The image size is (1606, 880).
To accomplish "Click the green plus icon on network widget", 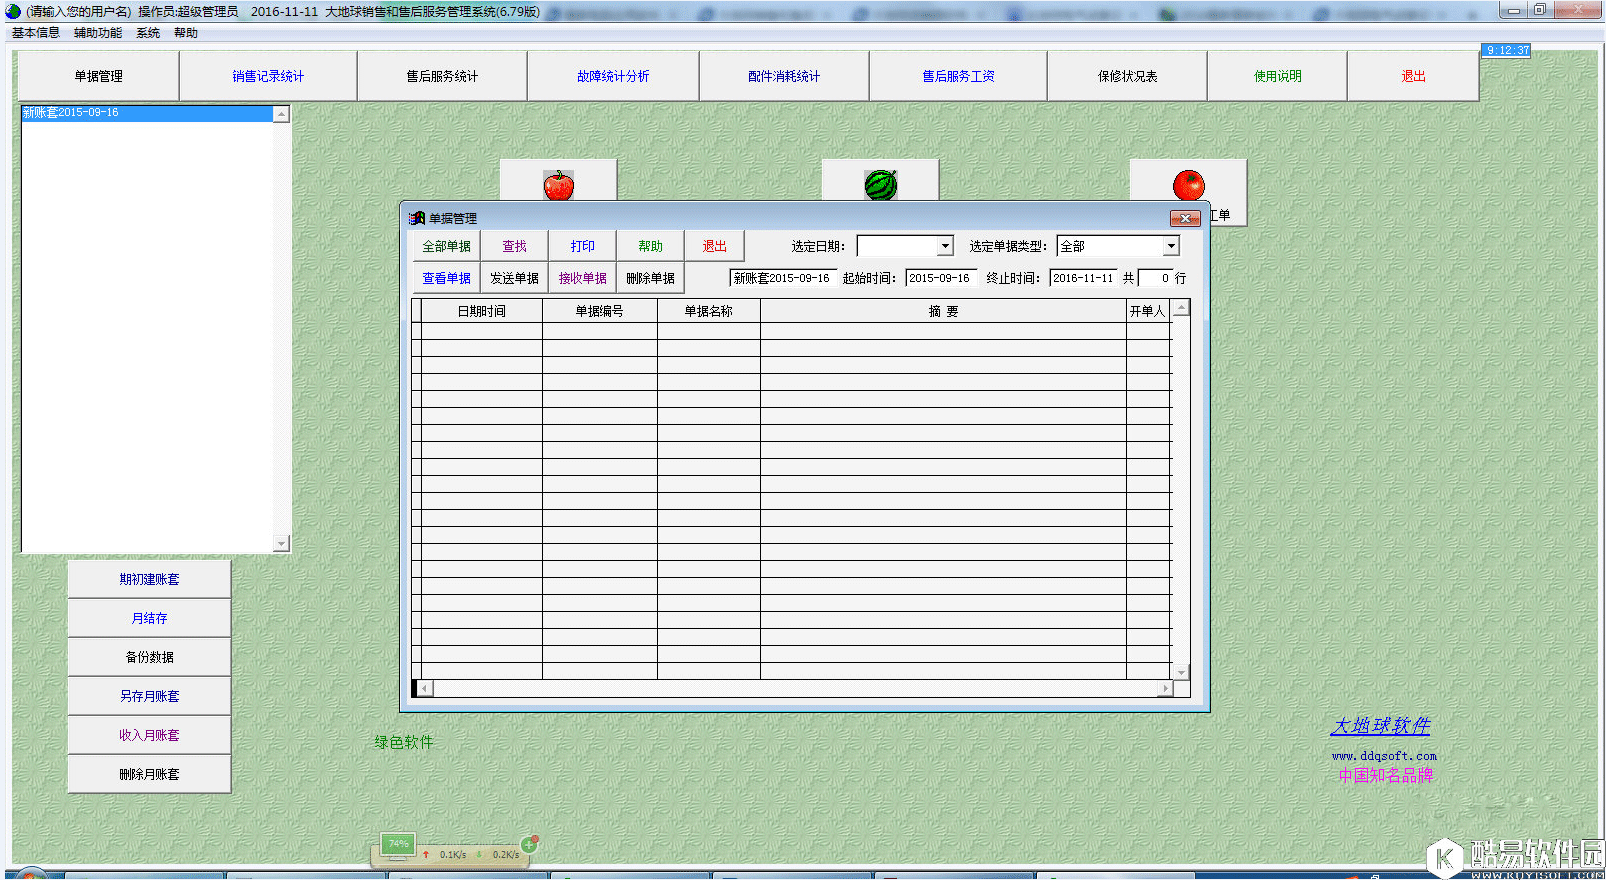I will [x=529, y=845].
